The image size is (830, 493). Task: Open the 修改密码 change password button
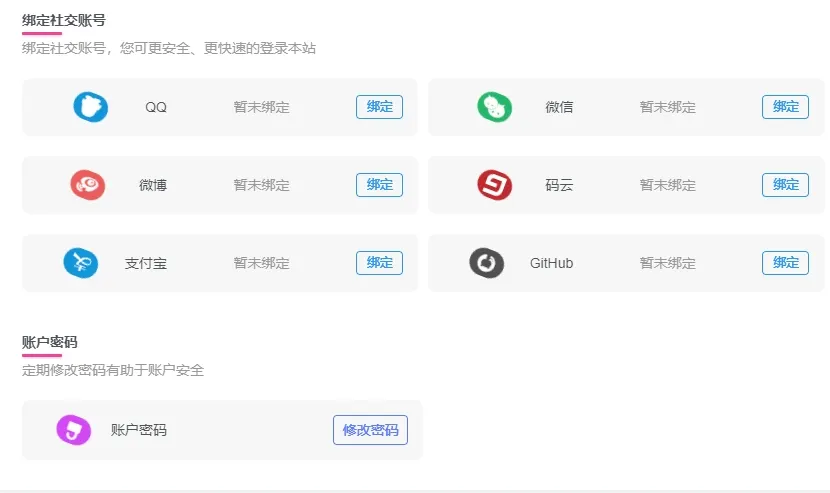371,430
